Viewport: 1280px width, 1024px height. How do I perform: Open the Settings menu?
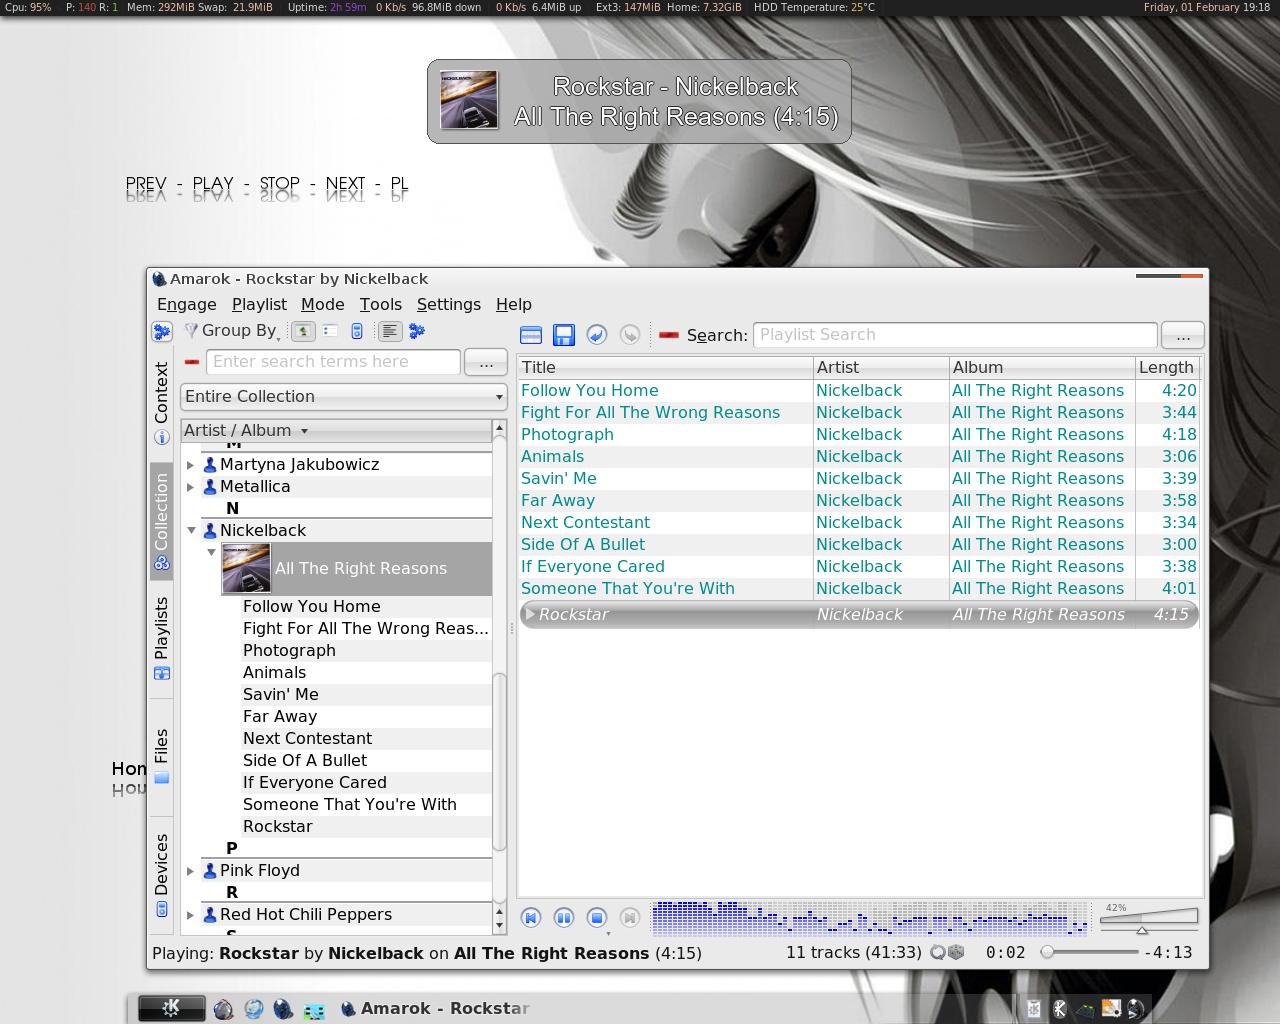(449, 305)
